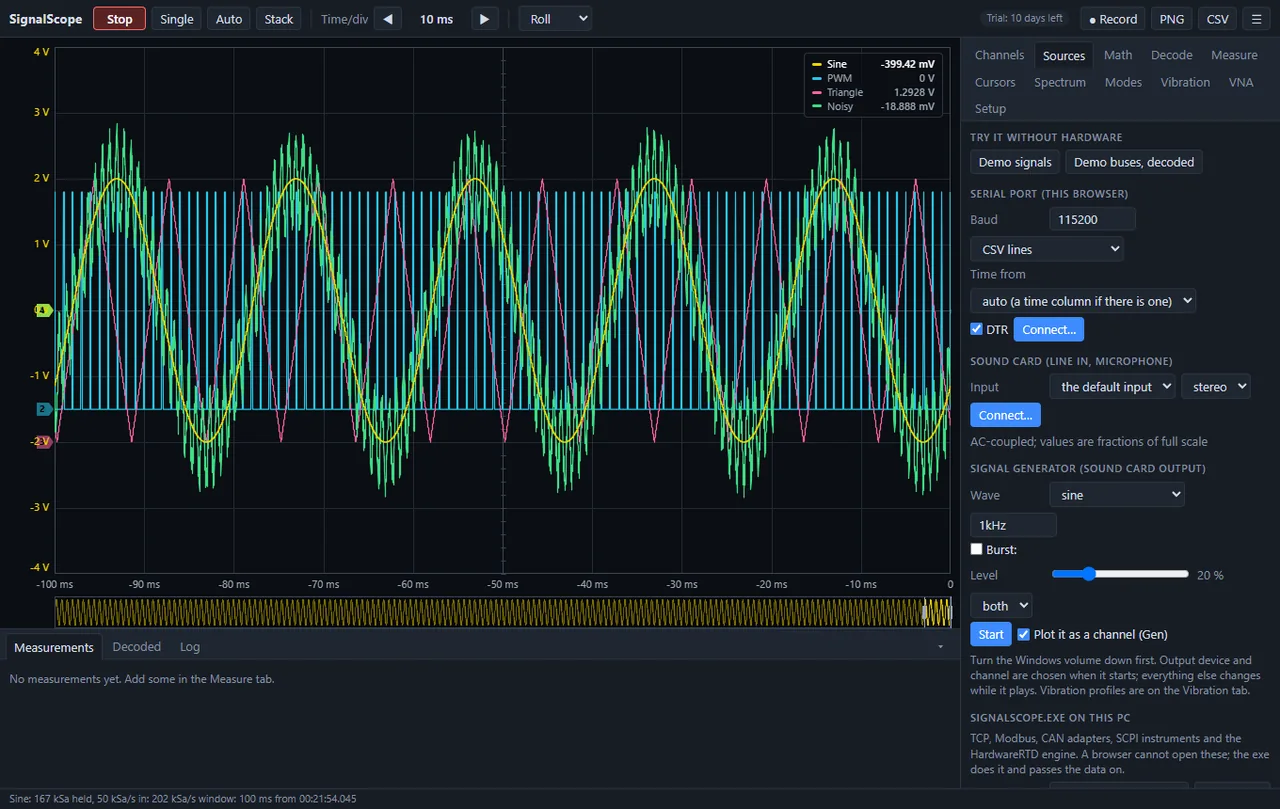The height and width of the screenshot is (809, 1280).
Task: Open the Time from auto dropdown
Action: pyautogui.click(x=1083, y=300)
